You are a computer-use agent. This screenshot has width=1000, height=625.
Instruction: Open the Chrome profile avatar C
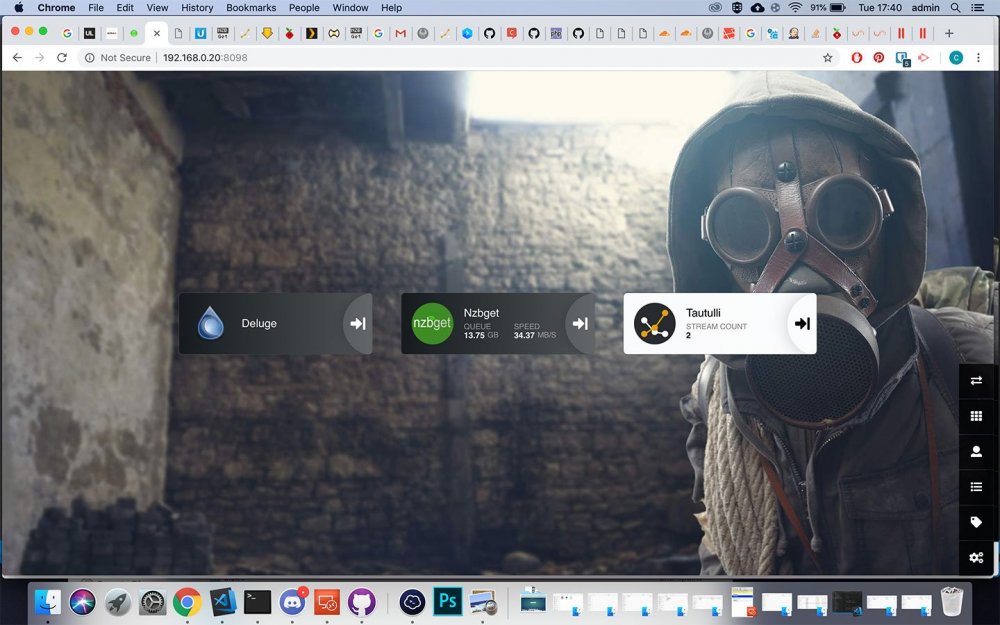[955, 57]
